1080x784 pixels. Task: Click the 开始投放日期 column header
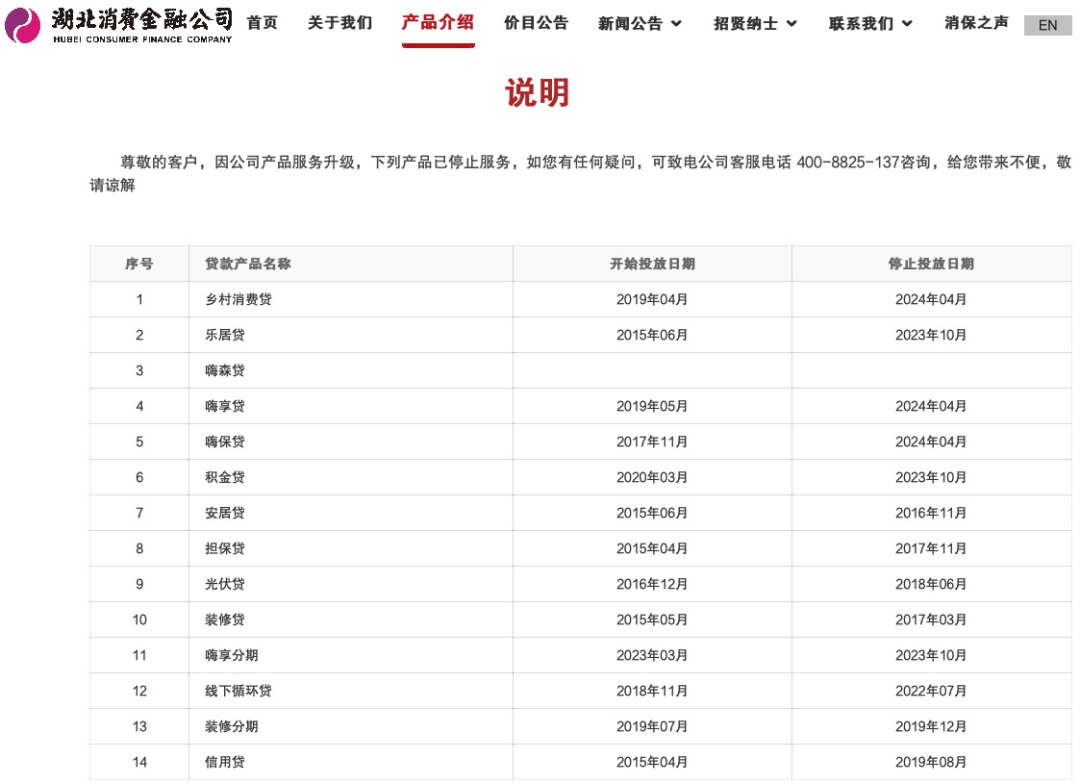tap(652, 264)
